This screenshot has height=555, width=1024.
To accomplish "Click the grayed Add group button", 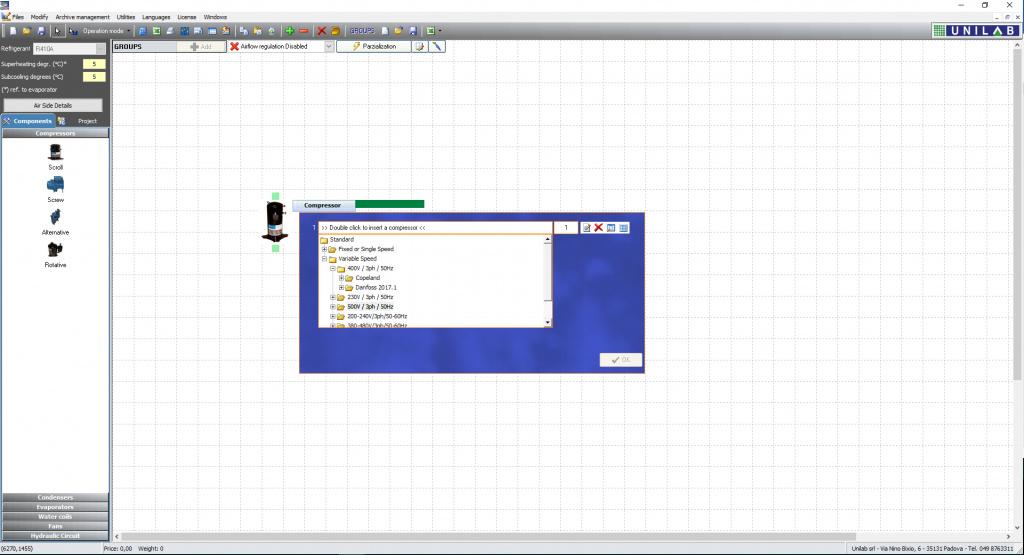I will [x=201, y=46].
